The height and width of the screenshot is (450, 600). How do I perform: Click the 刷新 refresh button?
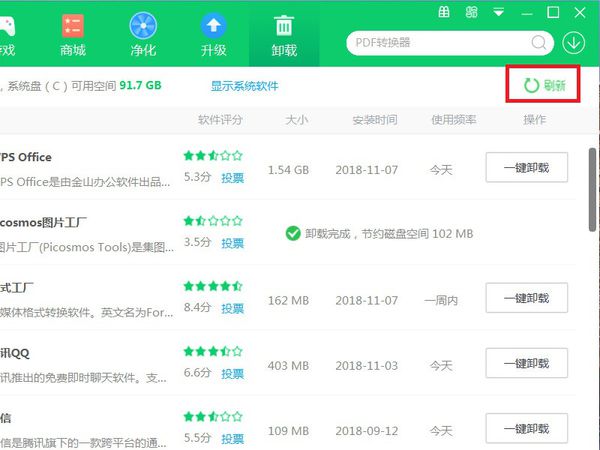544,85
